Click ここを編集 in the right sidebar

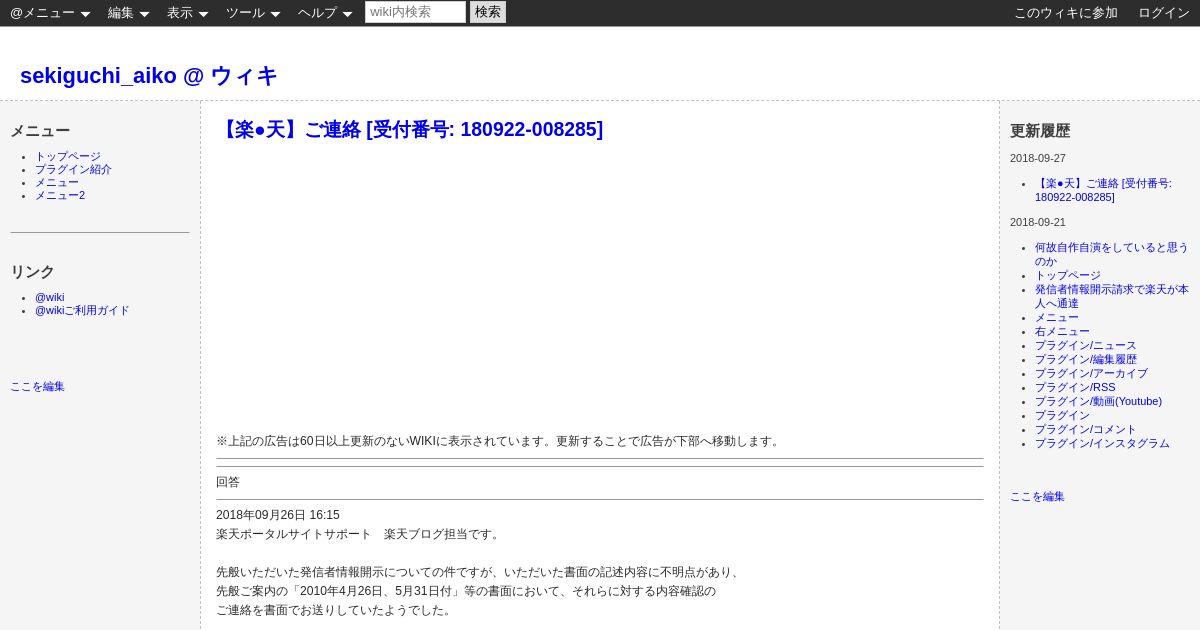pos(1037,496)
